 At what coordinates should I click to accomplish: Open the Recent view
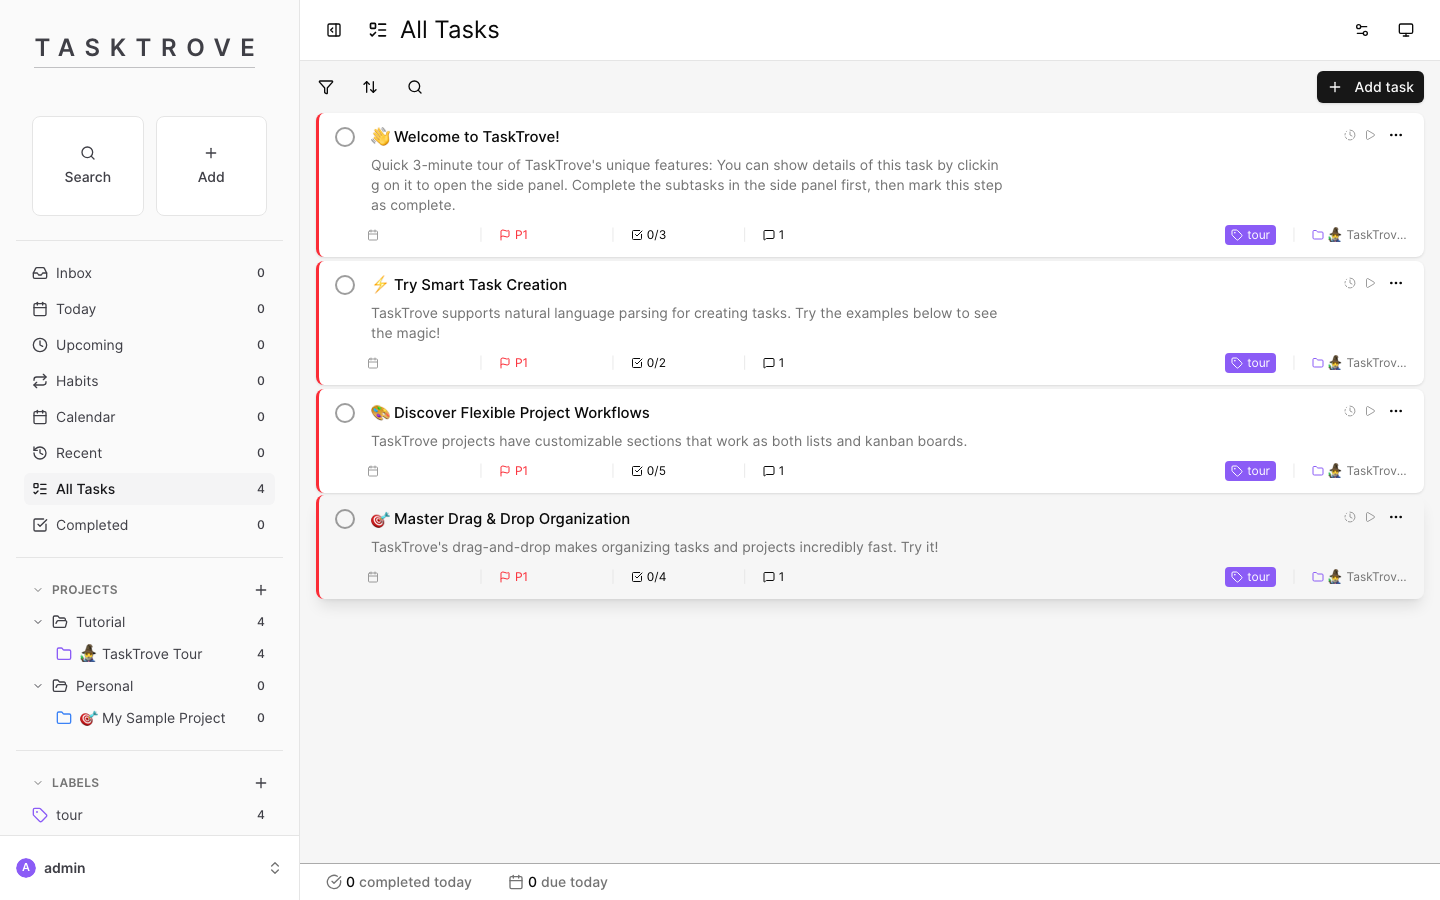pos(149,453)
